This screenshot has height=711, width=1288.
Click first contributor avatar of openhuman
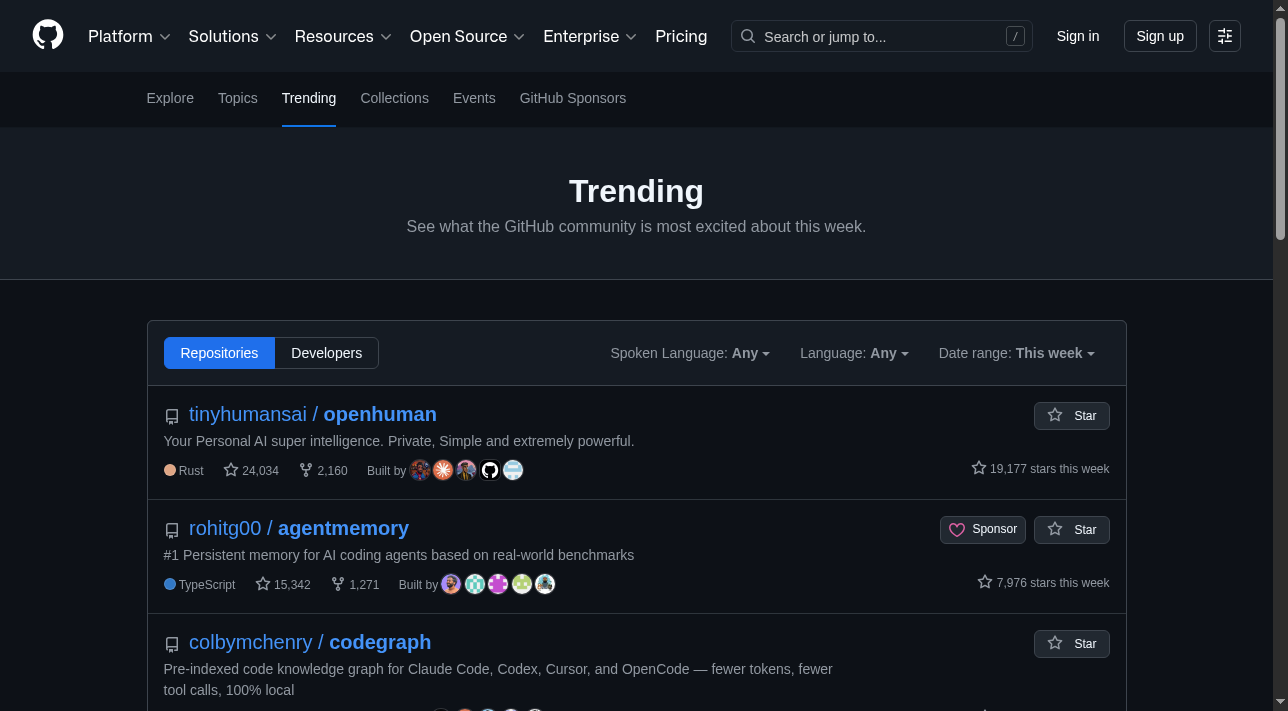420,470
